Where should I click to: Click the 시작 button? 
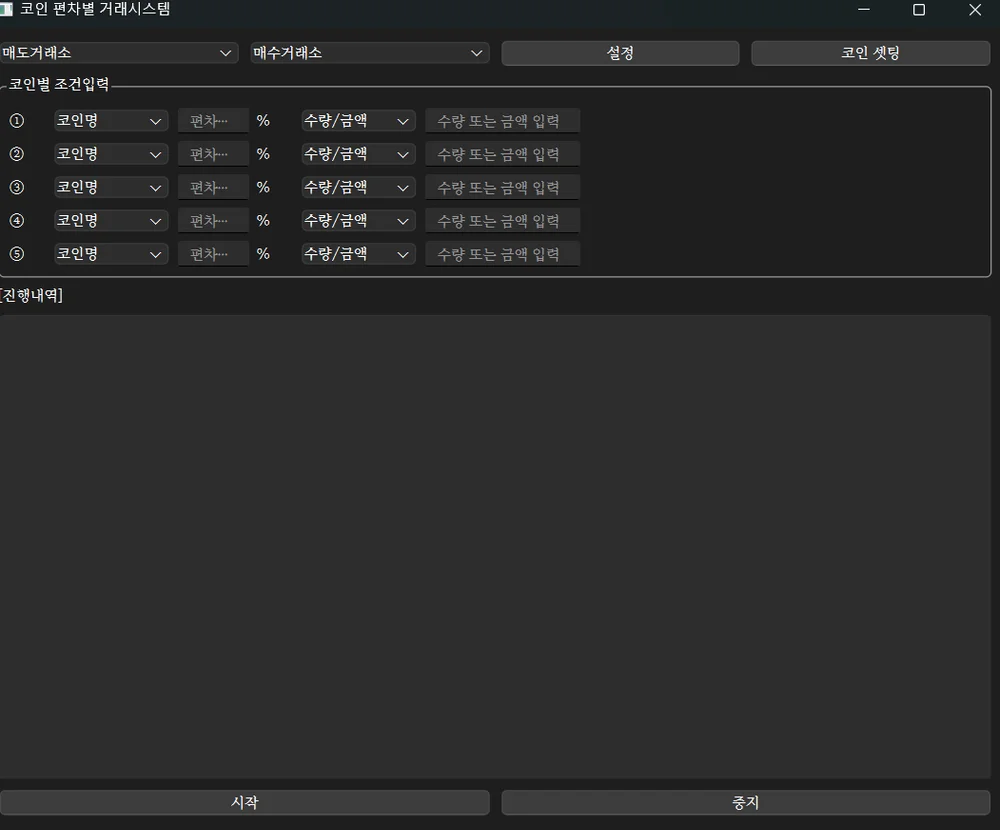[x=245, y=803]
